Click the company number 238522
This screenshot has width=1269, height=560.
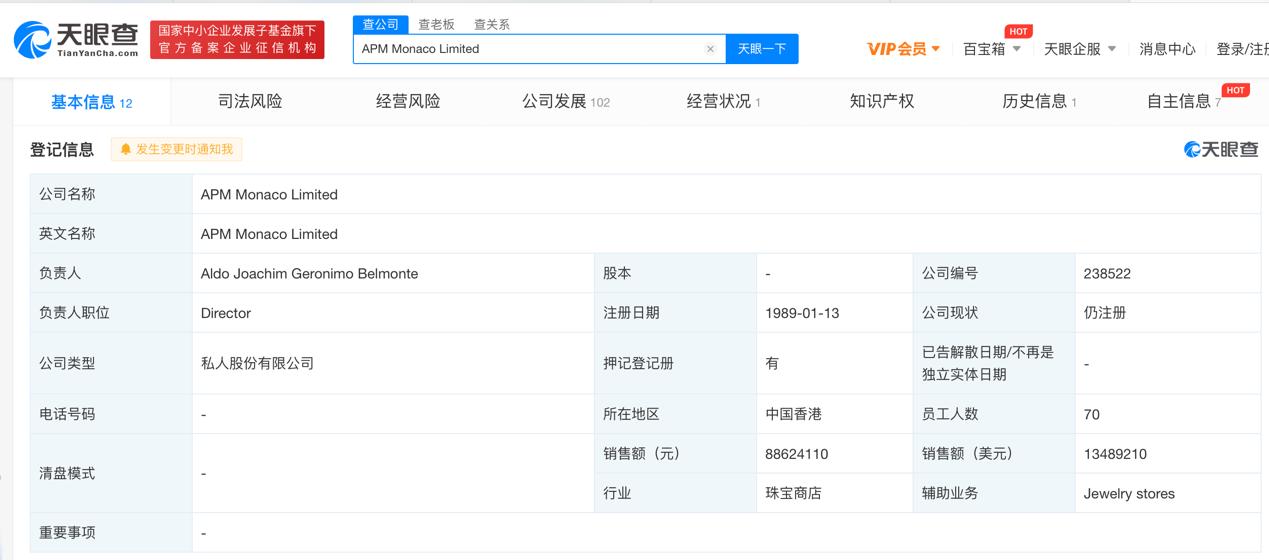(1107, 273)
